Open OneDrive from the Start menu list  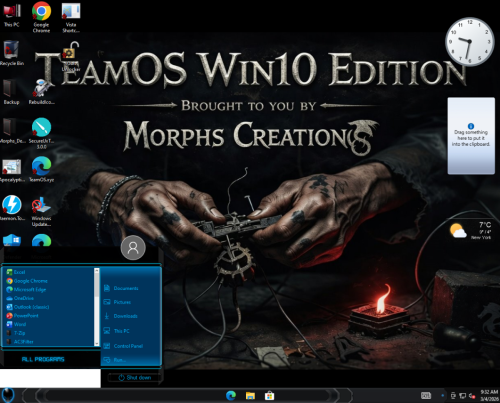[x=50, y=298]
